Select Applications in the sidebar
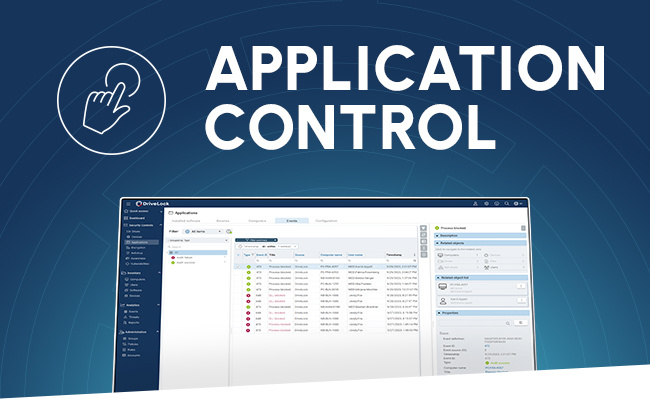The image size is (650, 400). point(140,242)
